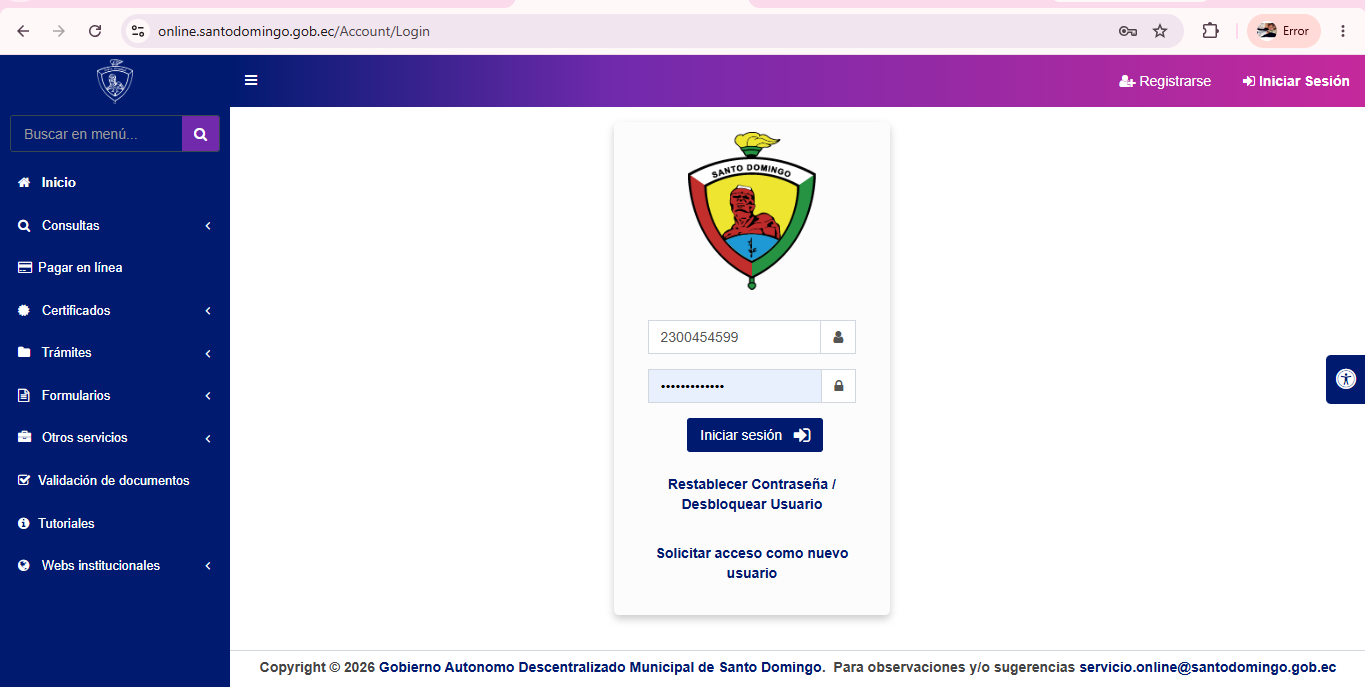Open Validación de documentos menu item
Screen dimensions: 1365x687
(115, 480)
